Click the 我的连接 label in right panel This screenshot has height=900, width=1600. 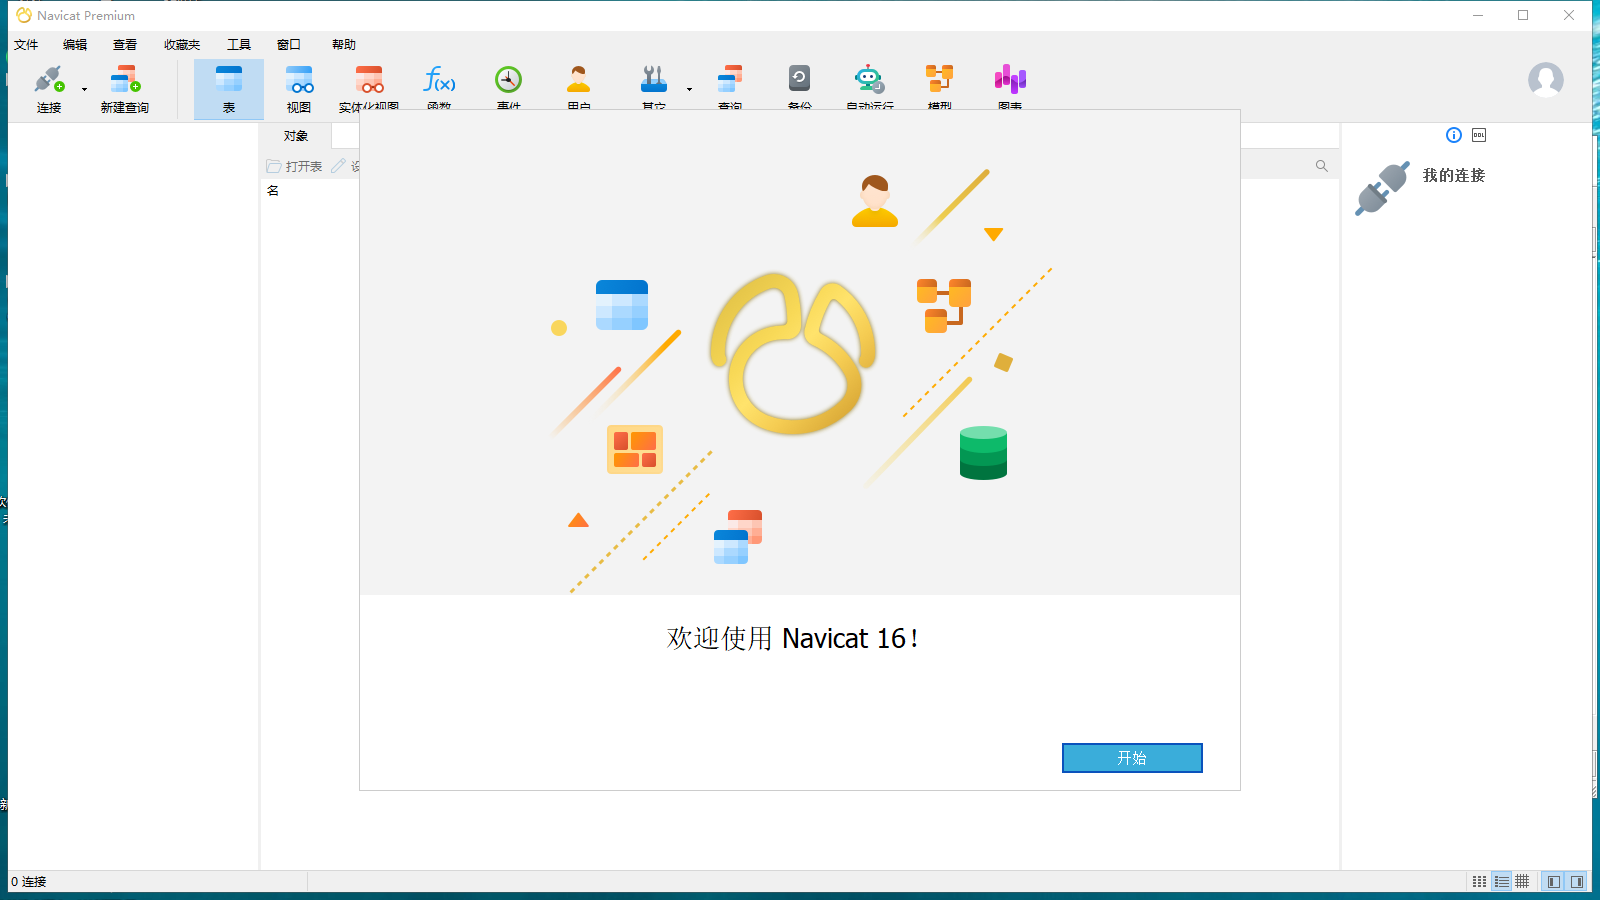point(1454,175)
